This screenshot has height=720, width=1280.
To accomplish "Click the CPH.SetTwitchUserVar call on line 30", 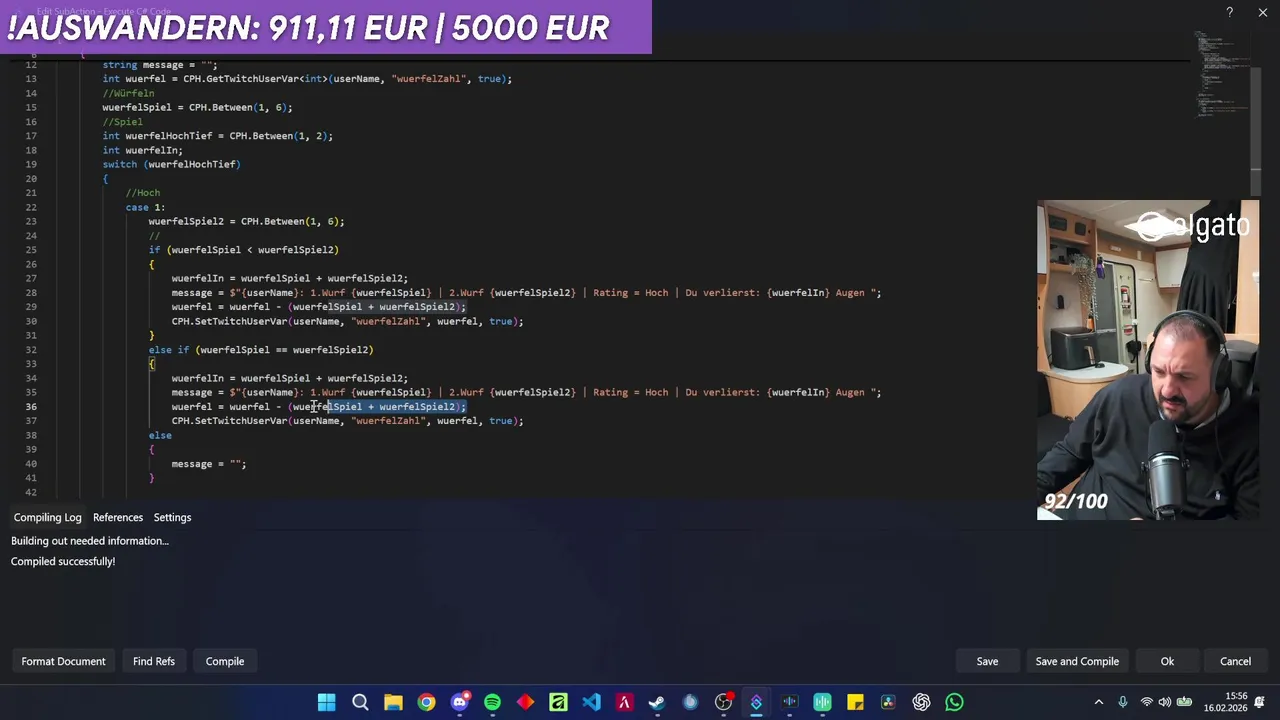I will click(x=348, y=321).
